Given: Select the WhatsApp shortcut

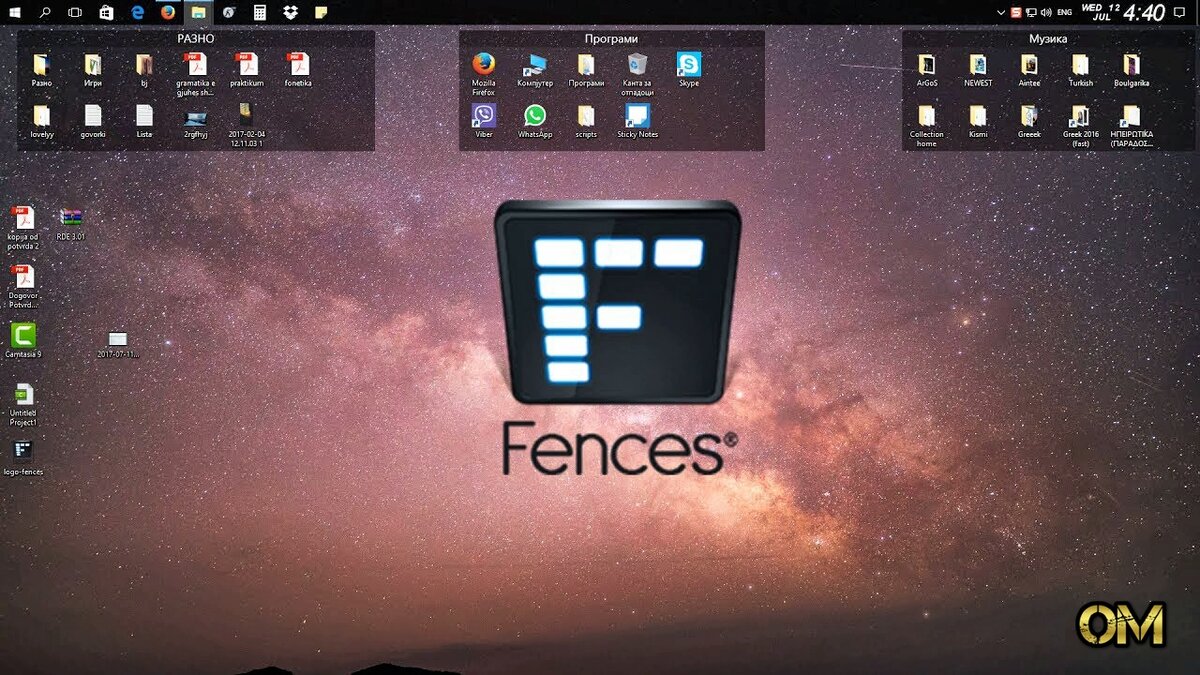Looking at the screenshot, I should click(535, 120).
